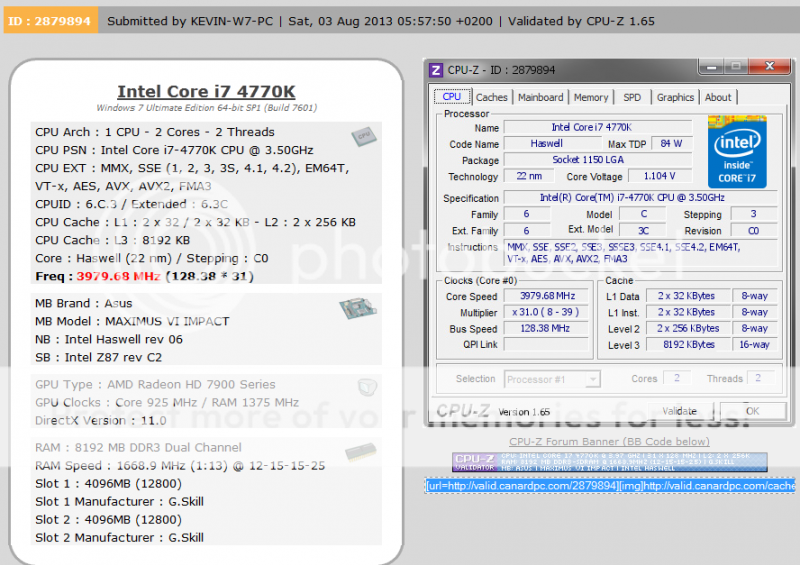Click the OK button
800x565 pixels.
point(752,411)
